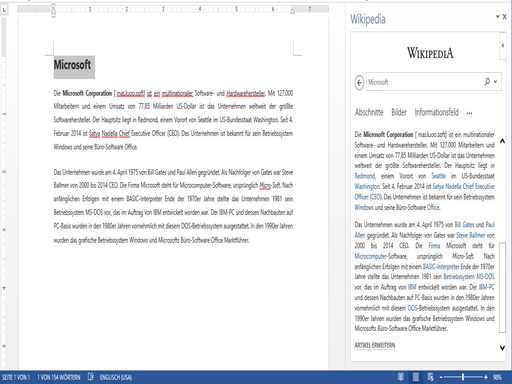Click the tab selector at ruler's left end

4,10
